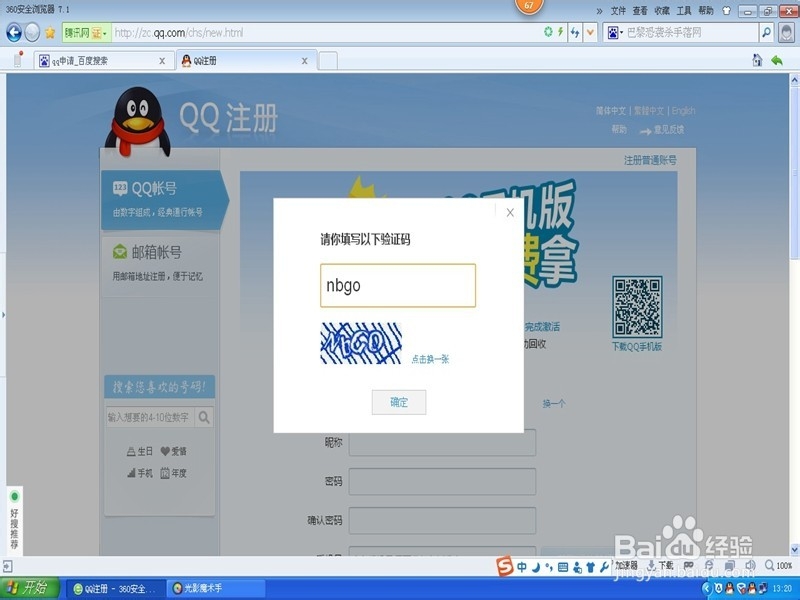Click the number search input field
The image size is (800, 600).
(x=150, y=417)
